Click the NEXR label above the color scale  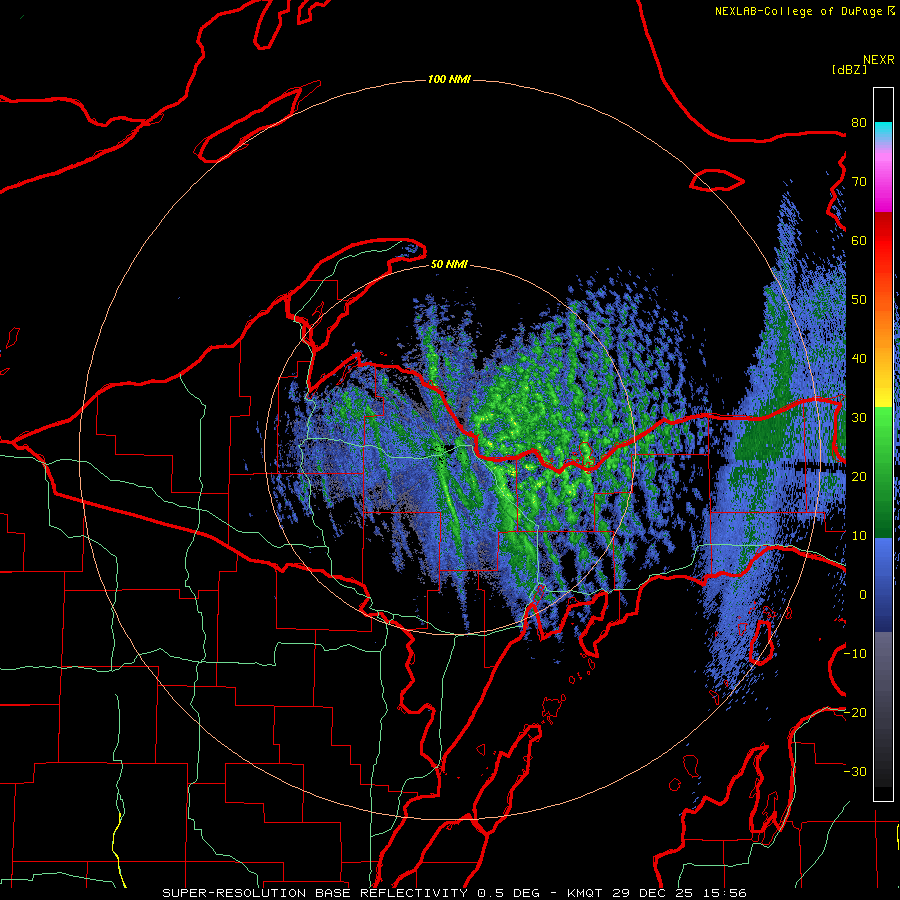click(878, 60)
